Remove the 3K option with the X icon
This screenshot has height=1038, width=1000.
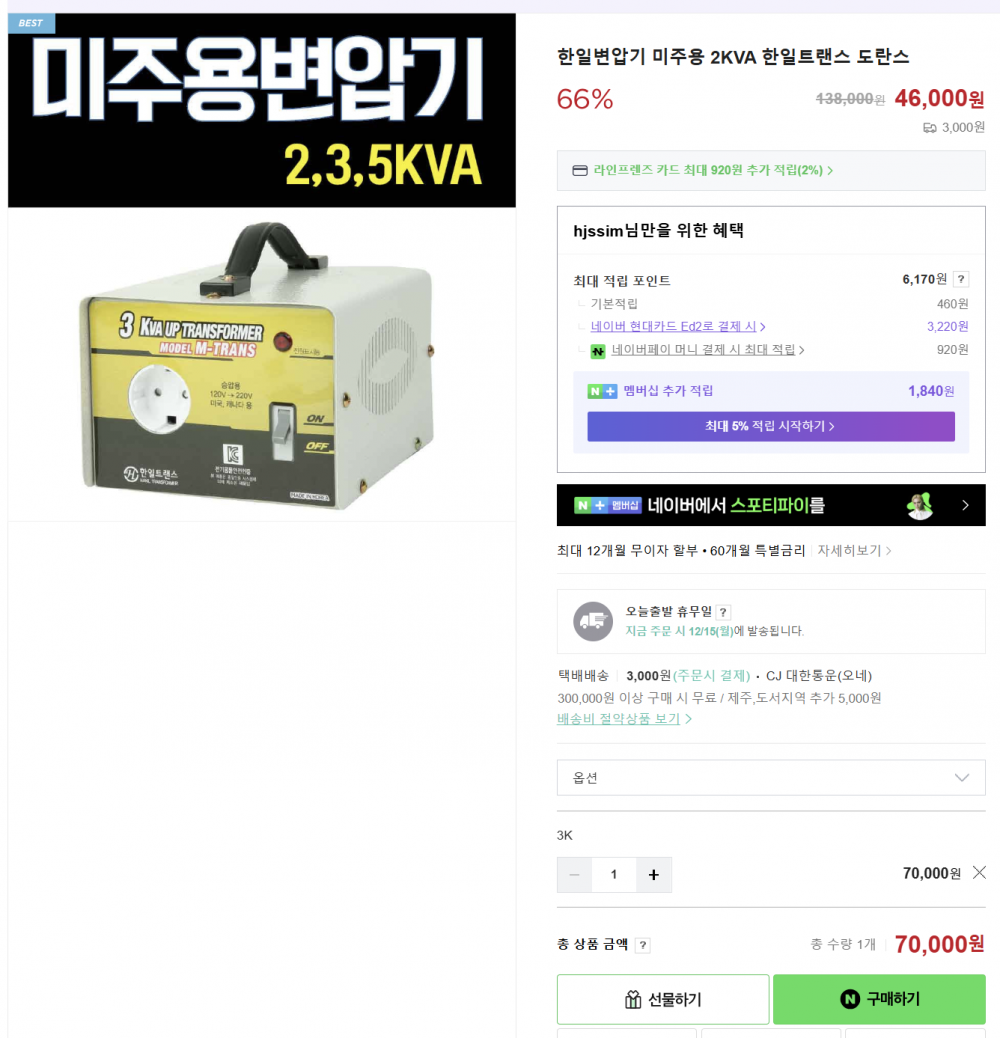coord(979,873)
